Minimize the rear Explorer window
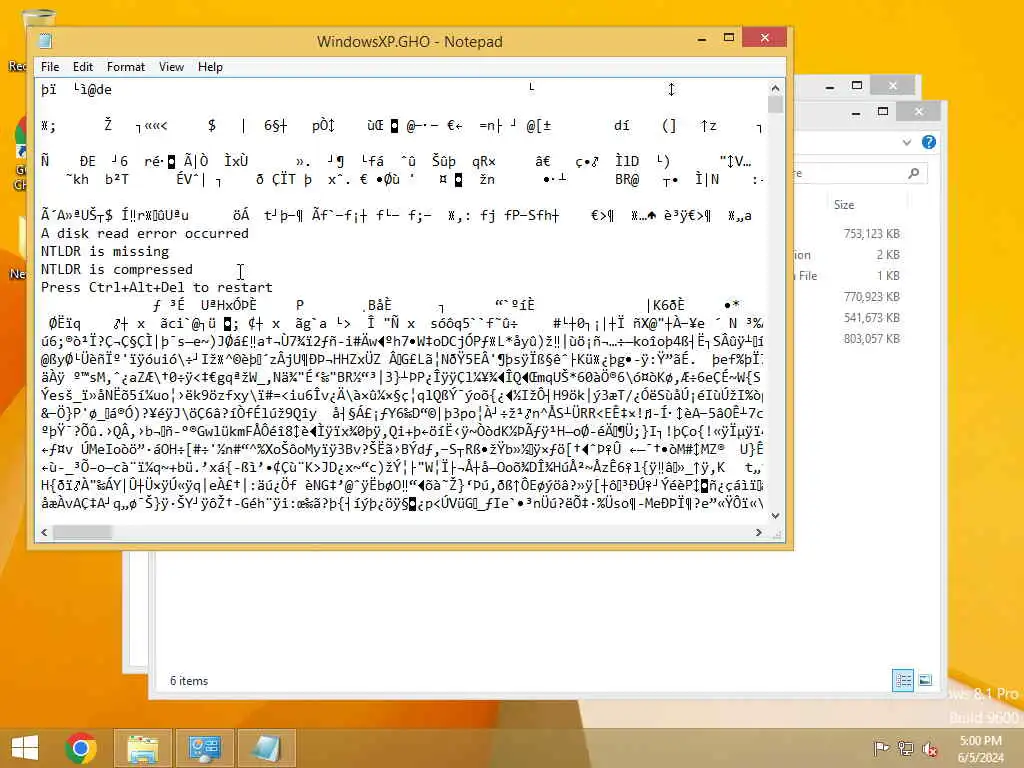 830,86
